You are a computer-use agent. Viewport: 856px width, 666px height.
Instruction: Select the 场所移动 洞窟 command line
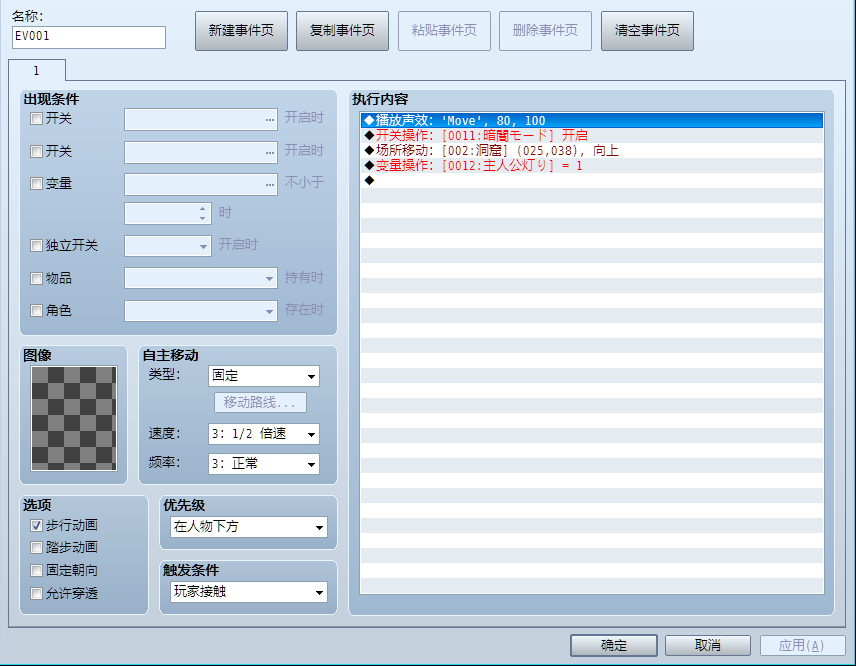[592, 150]
